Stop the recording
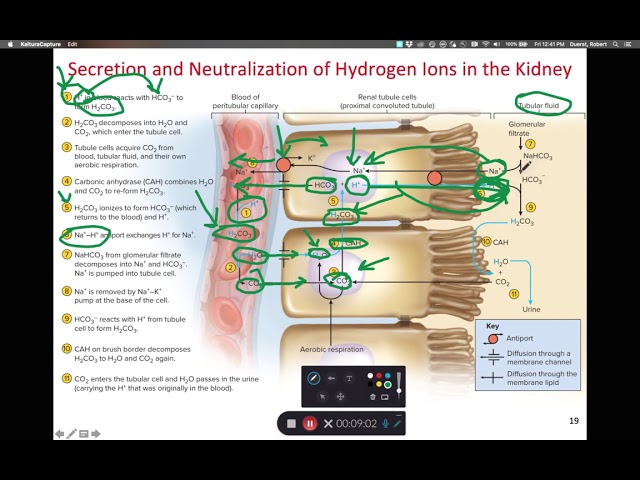Viewport: 640px width, 480px height. (x=291, y=424)
